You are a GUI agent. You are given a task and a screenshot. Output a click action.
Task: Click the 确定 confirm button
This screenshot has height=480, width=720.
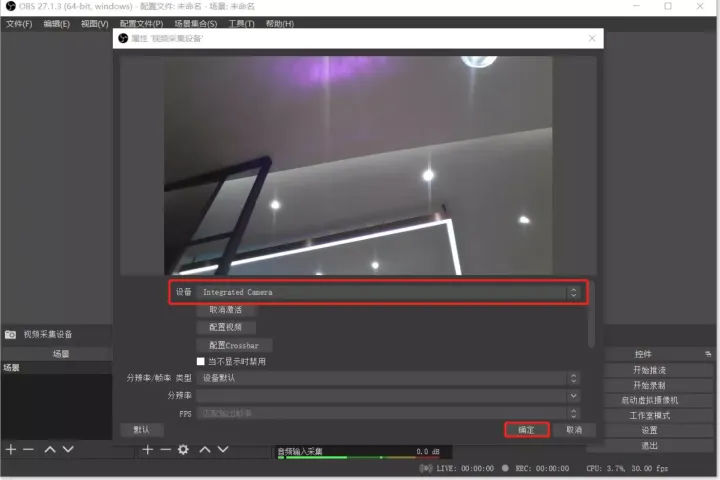527,430
